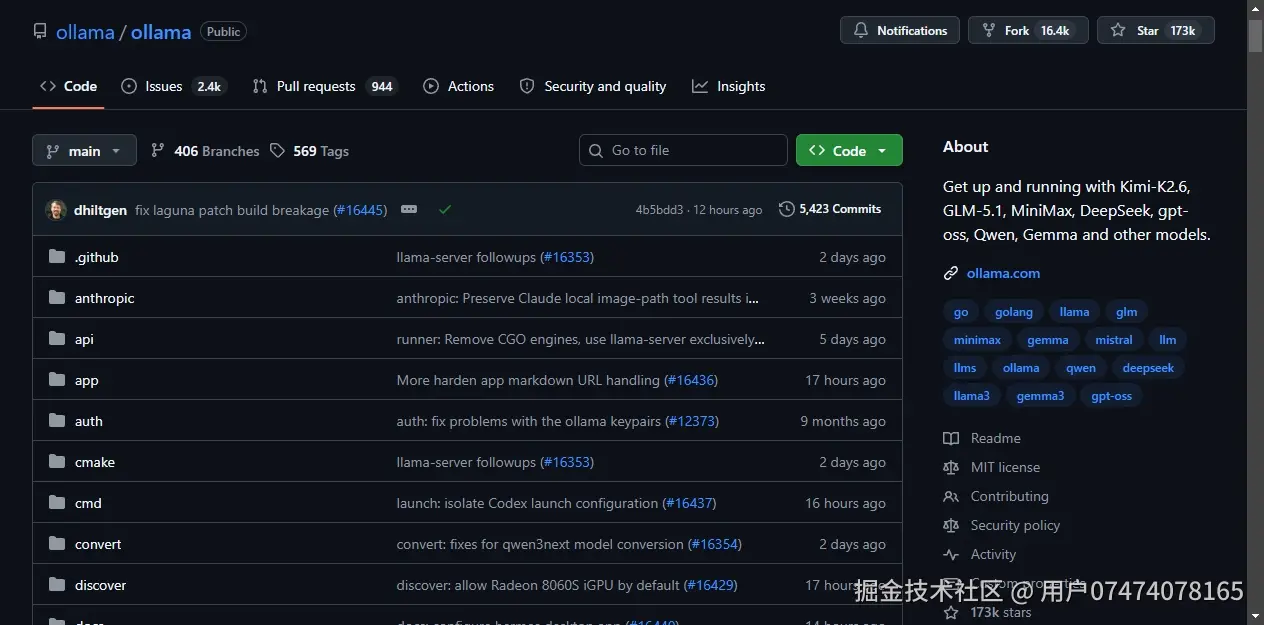
Task: Click the cmake folder icon
Action: [57, 462]
